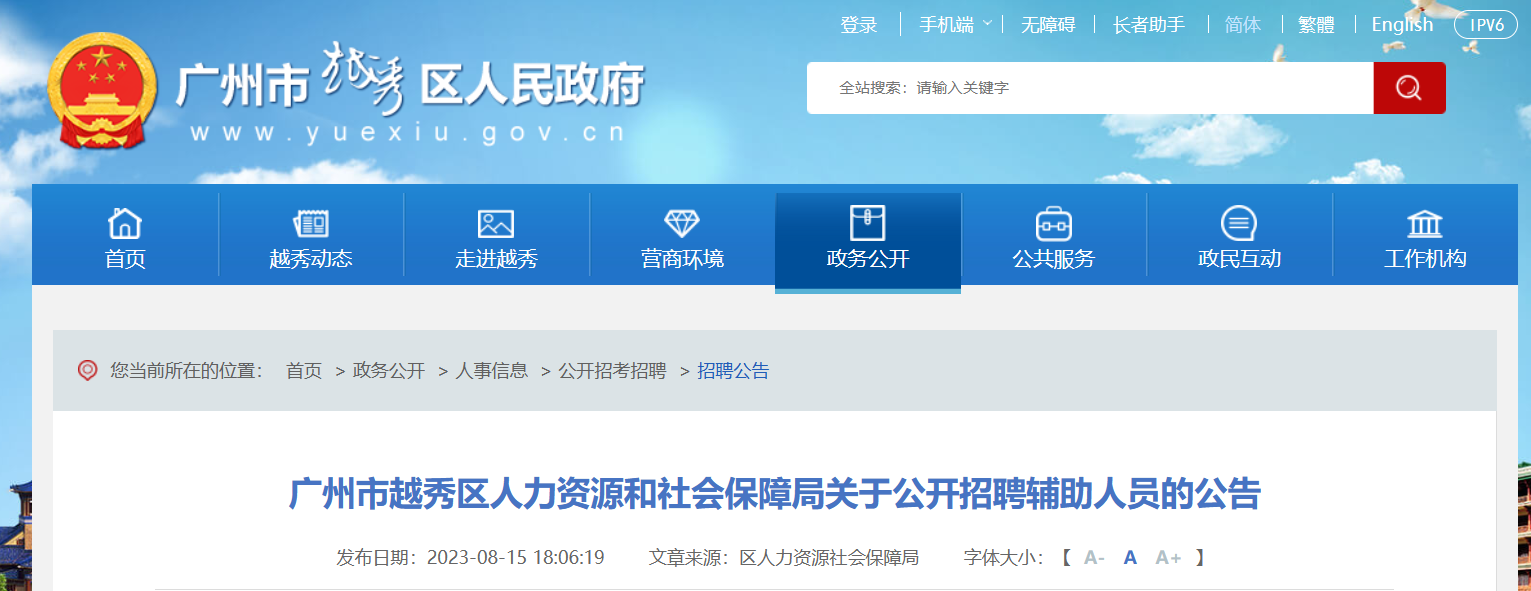Open the 政民互动 navigation tab
Image resolution: width=1531 pixels, height=591 pixels.
[x=1239, y=235]
